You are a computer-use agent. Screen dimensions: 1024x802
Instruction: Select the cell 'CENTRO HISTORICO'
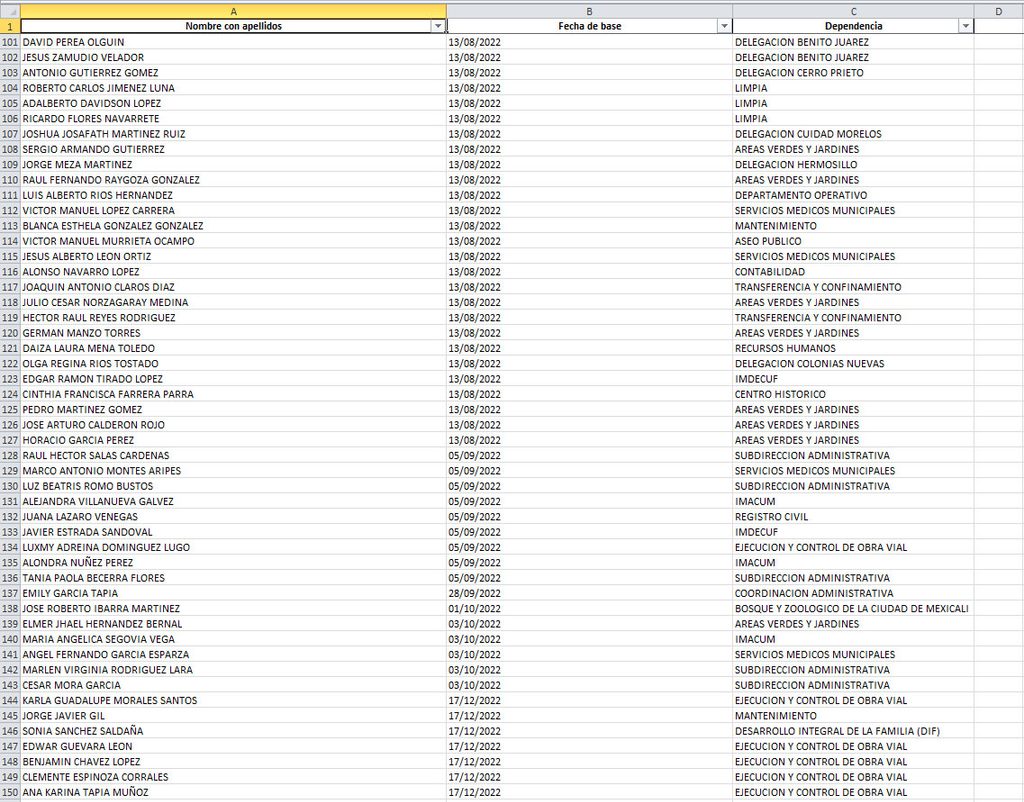pos(853,394)
